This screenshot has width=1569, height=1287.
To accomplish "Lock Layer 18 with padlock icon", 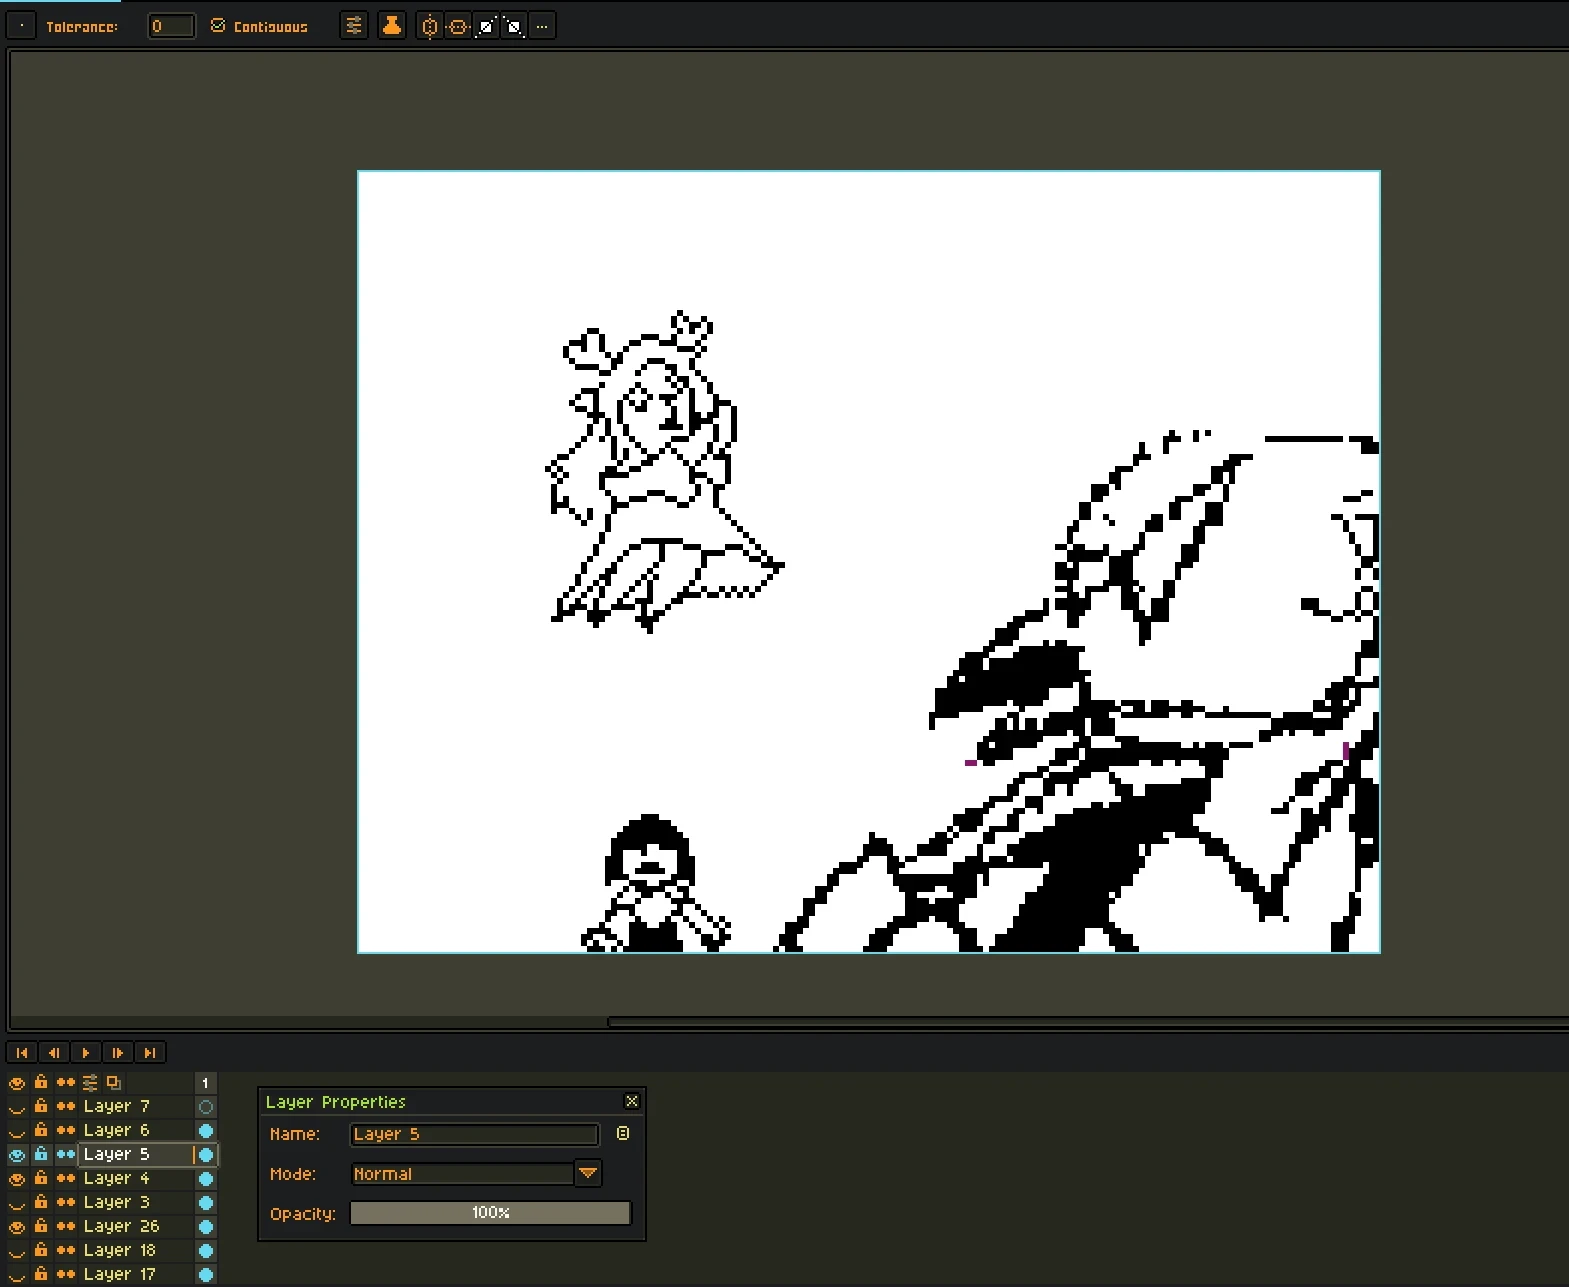I will pos(41,1250).
